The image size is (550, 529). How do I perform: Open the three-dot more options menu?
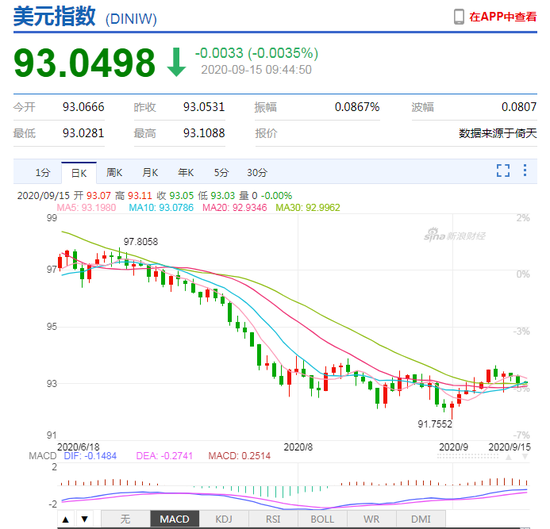pyautogui.click(x=525, y=170)
